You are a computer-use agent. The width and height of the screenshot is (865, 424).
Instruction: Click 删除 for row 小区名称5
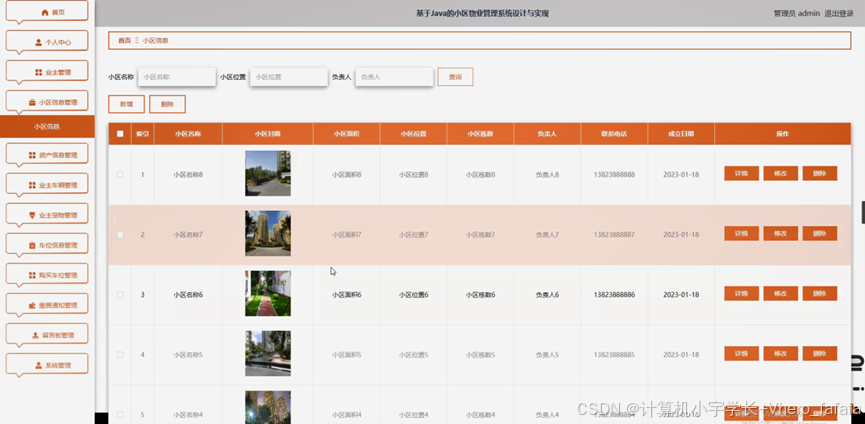pyautogui.click(x=820, y=353)
